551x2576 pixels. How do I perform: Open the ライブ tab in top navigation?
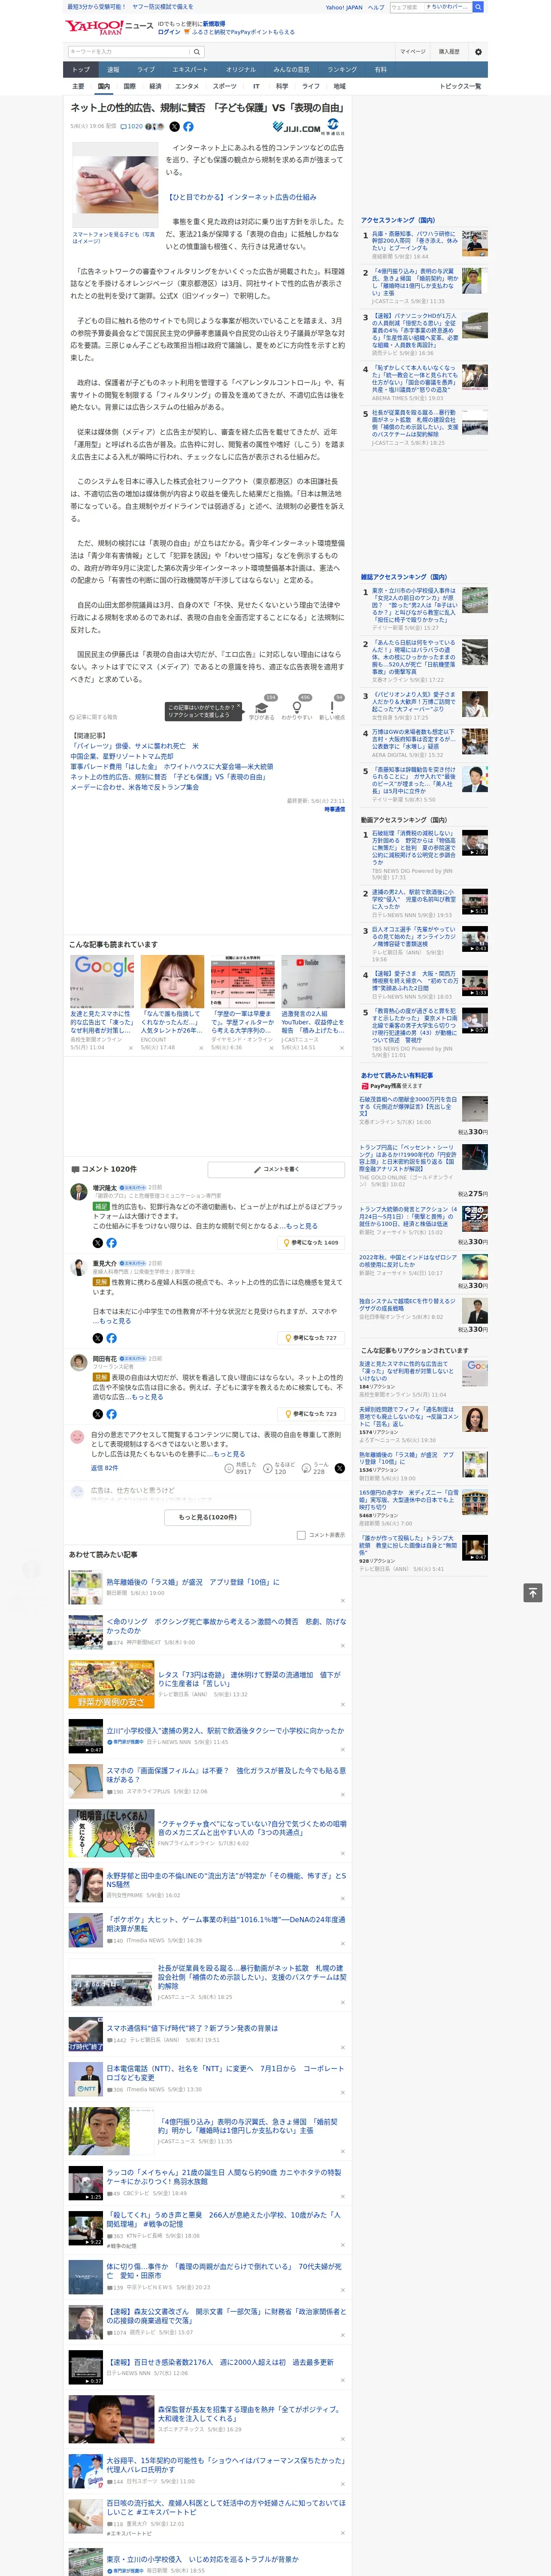pyautogui.click(x=146, y=70)
